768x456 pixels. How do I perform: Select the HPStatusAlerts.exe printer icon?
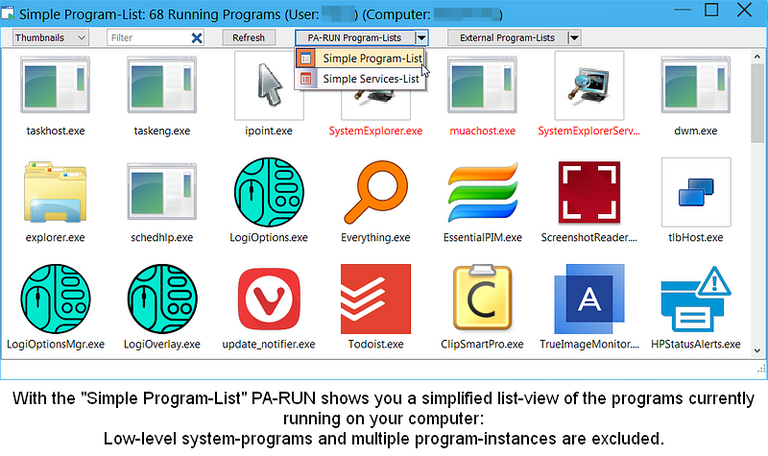point(695,298)
